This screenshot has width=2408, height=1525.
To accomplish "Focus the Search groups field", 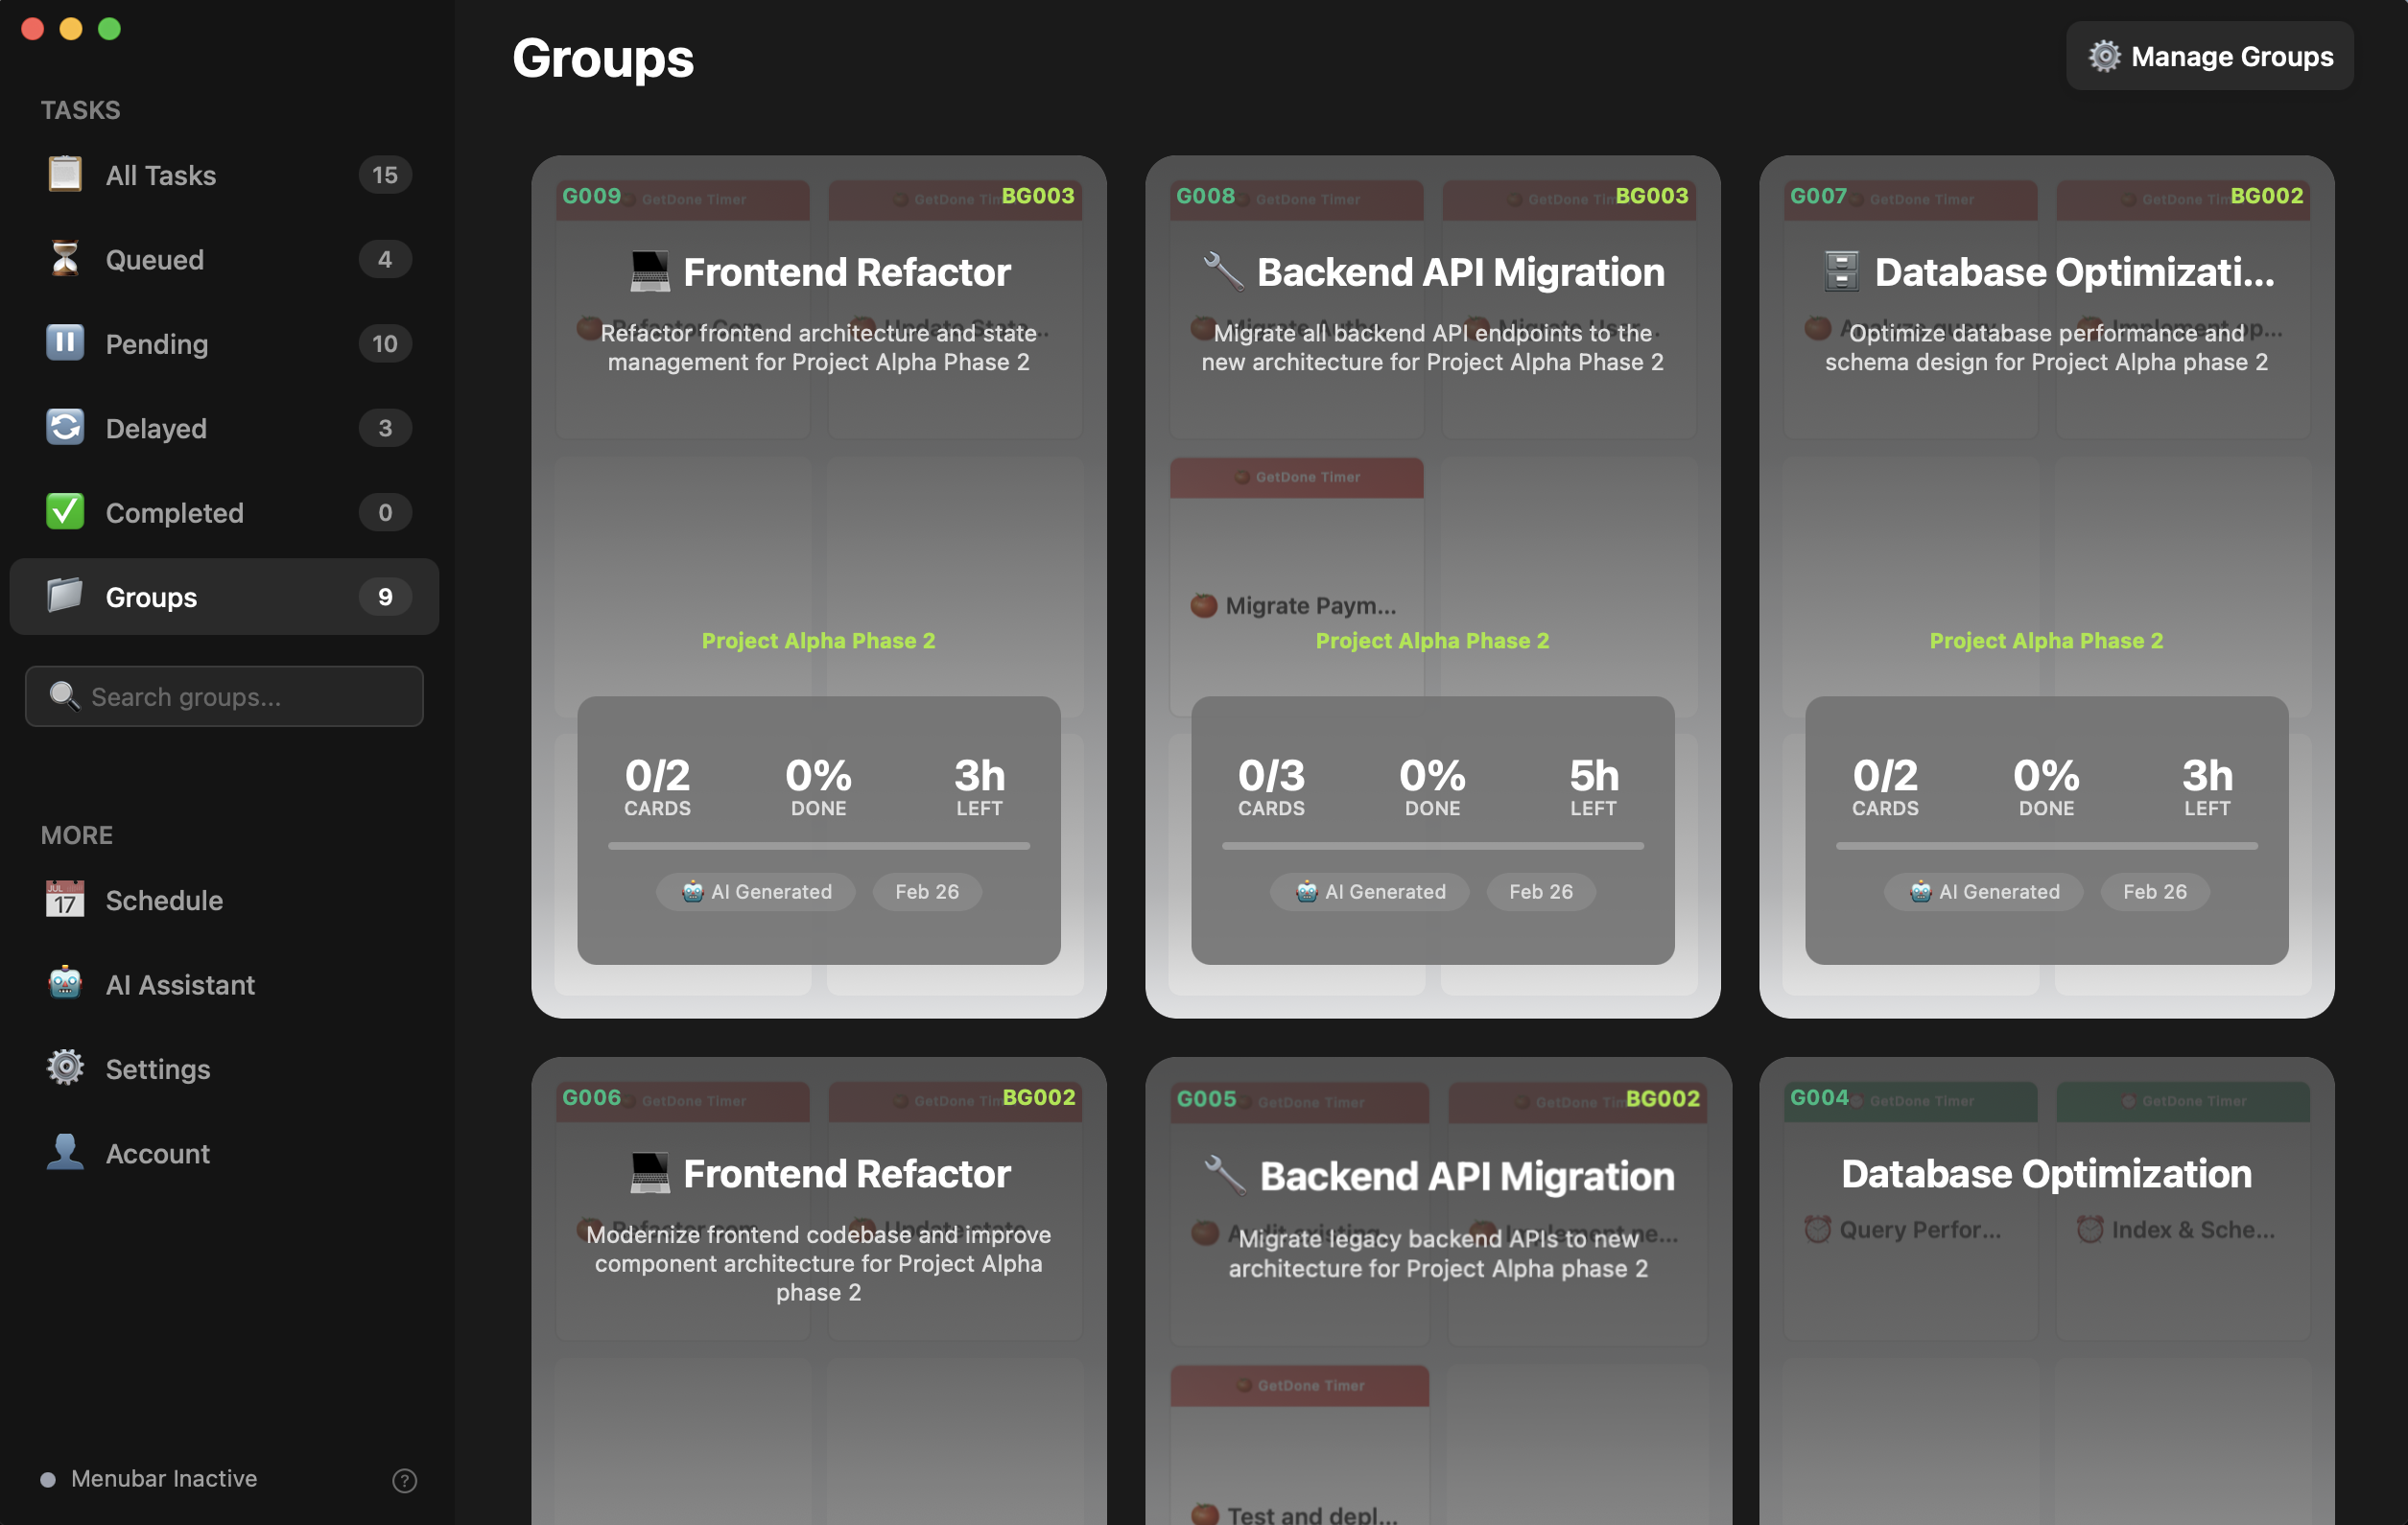I will (x=224, y=696).
